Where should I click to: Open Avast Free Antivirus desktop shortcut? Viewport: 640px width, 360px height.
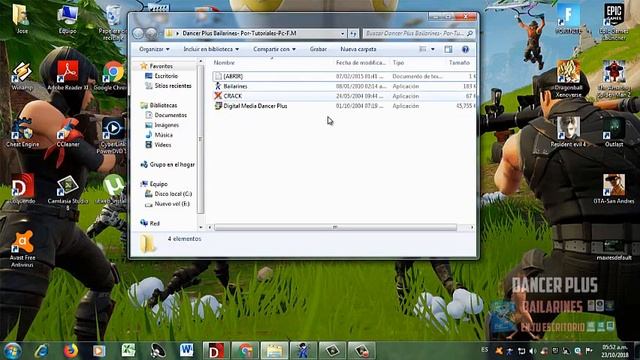(x=22, y=248)
